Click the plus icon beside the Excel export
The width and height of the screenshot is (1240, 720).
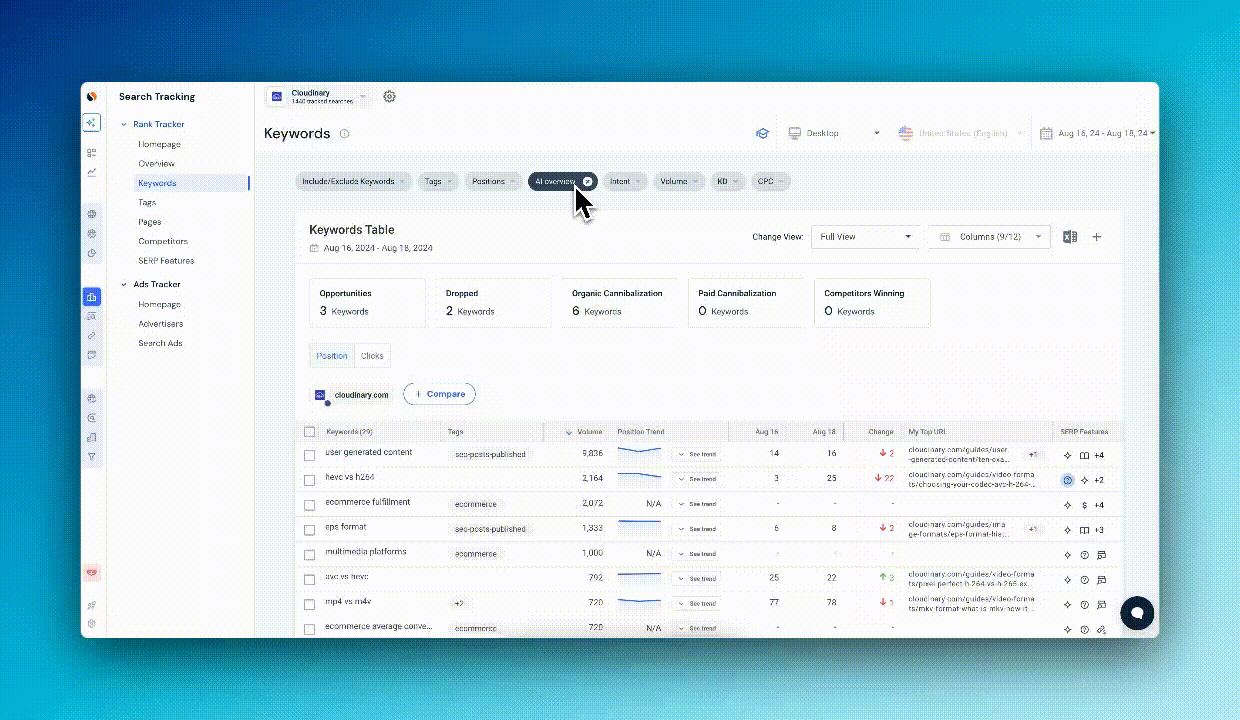(x=1096, y=237)
